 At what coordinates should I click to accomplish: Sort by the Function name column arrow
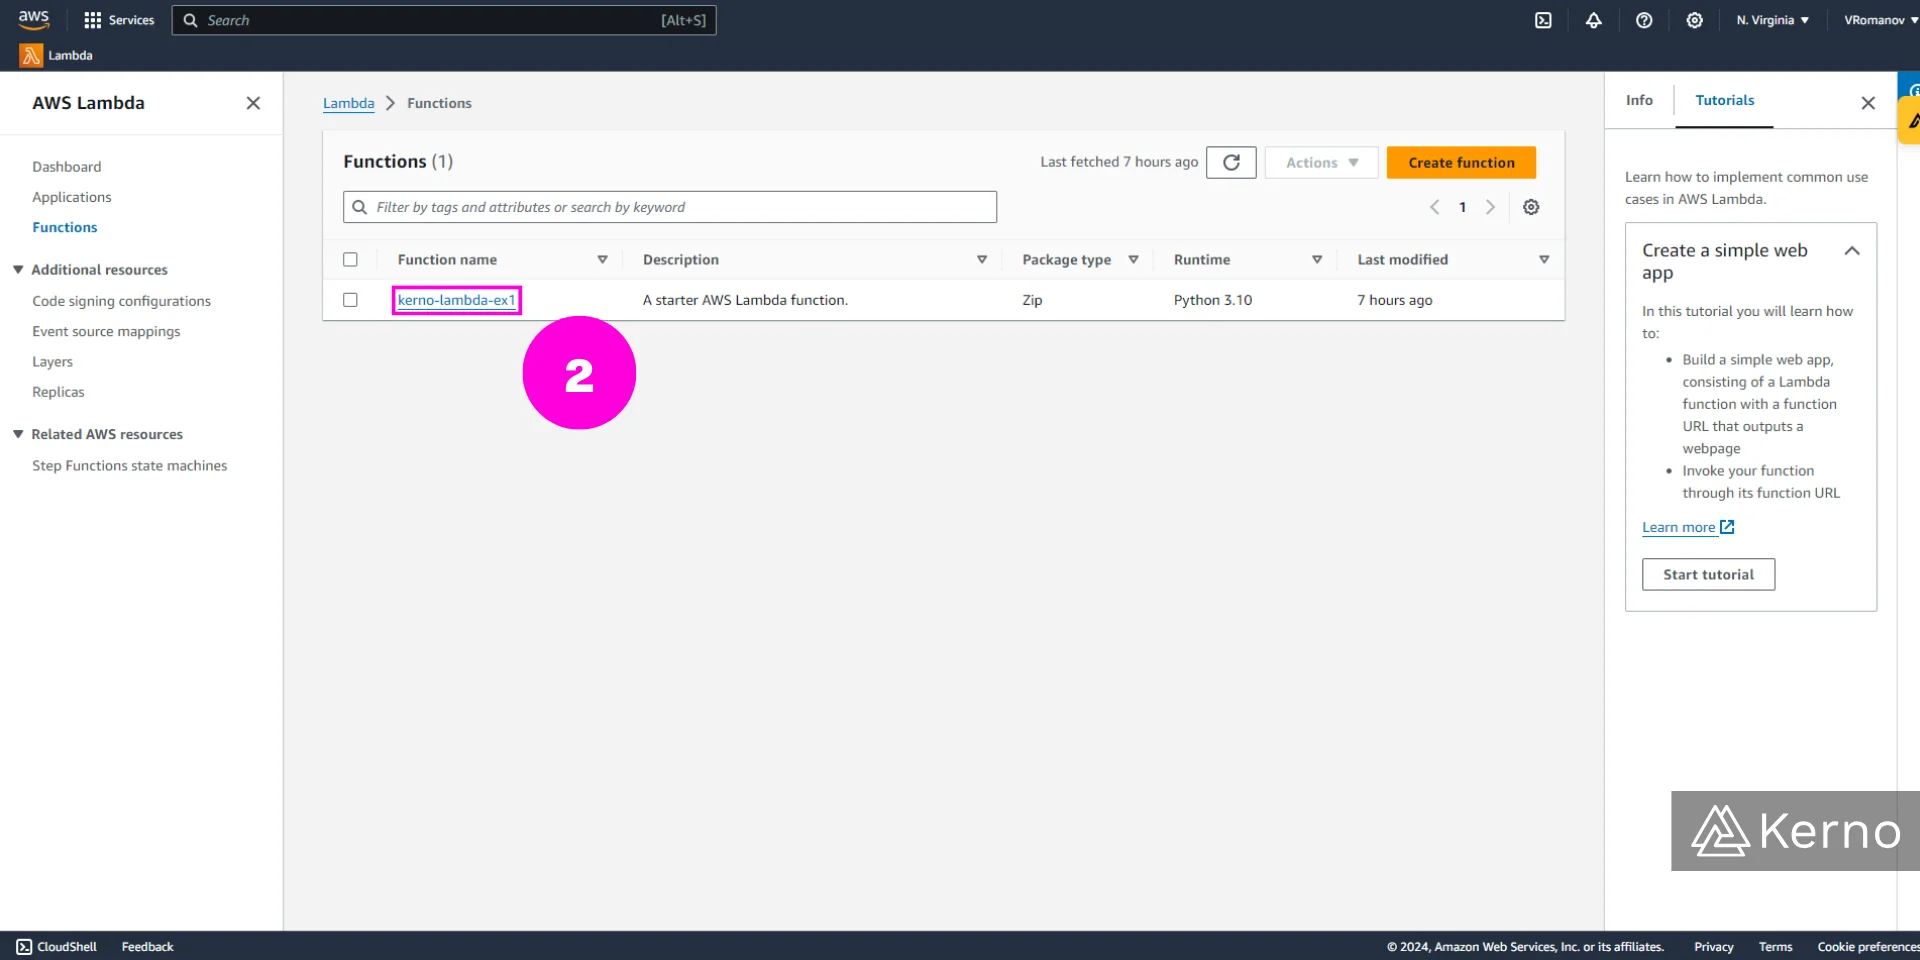[x=602, y=259]
